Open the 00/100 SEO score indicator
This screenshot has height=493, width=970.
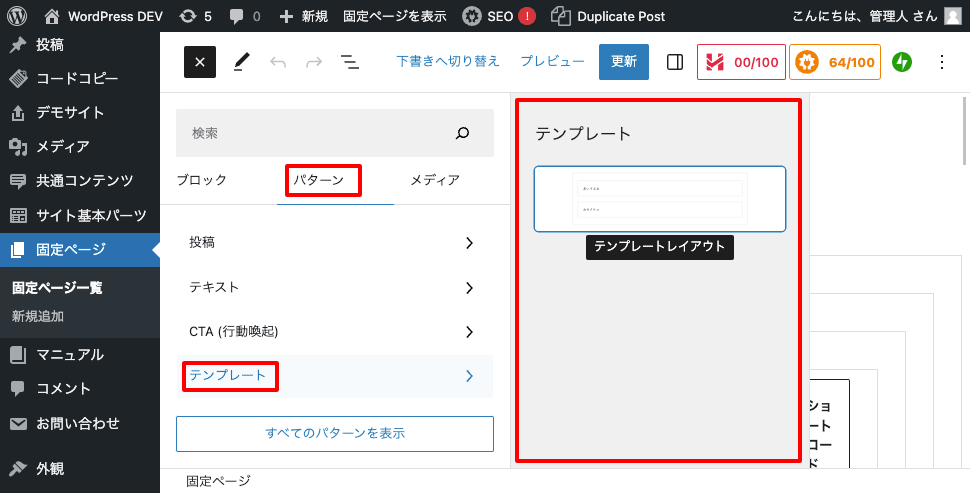tap(741, 62)
